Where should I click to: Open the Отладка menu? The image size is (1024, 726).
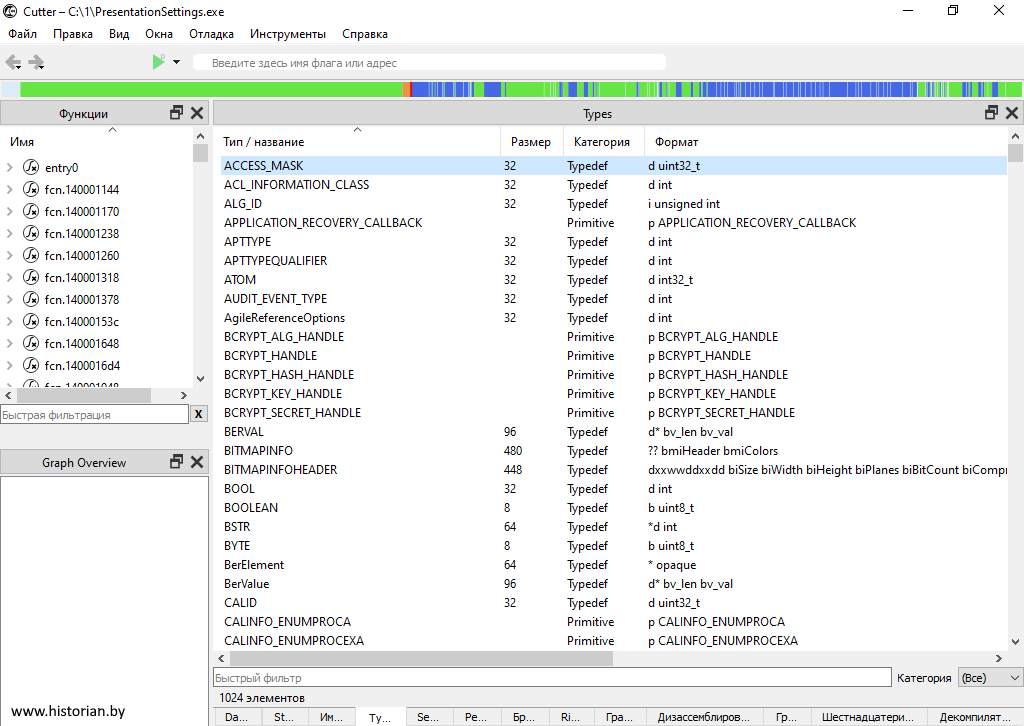pos(211,34)
